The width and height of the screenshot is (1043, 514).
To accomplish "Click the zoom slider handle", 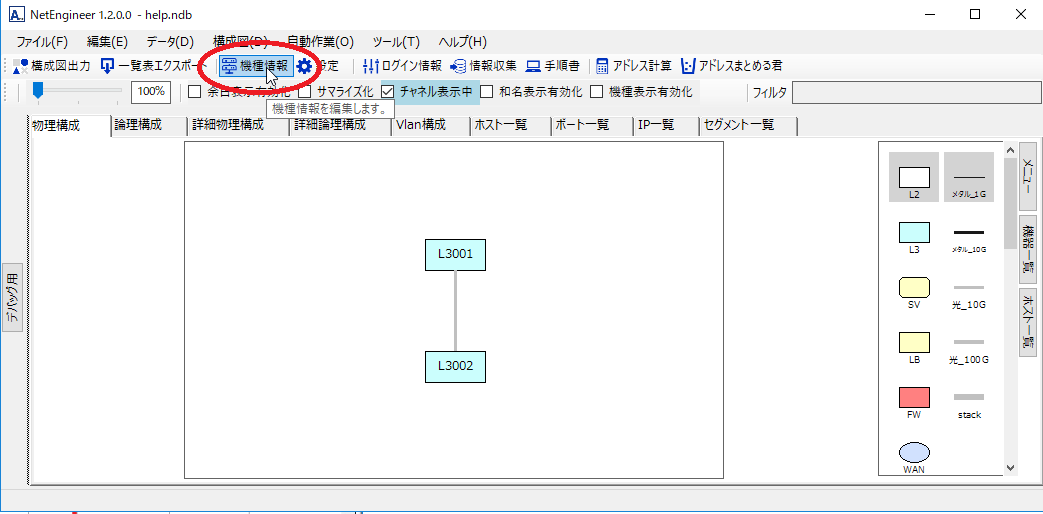I will point(38,91).
